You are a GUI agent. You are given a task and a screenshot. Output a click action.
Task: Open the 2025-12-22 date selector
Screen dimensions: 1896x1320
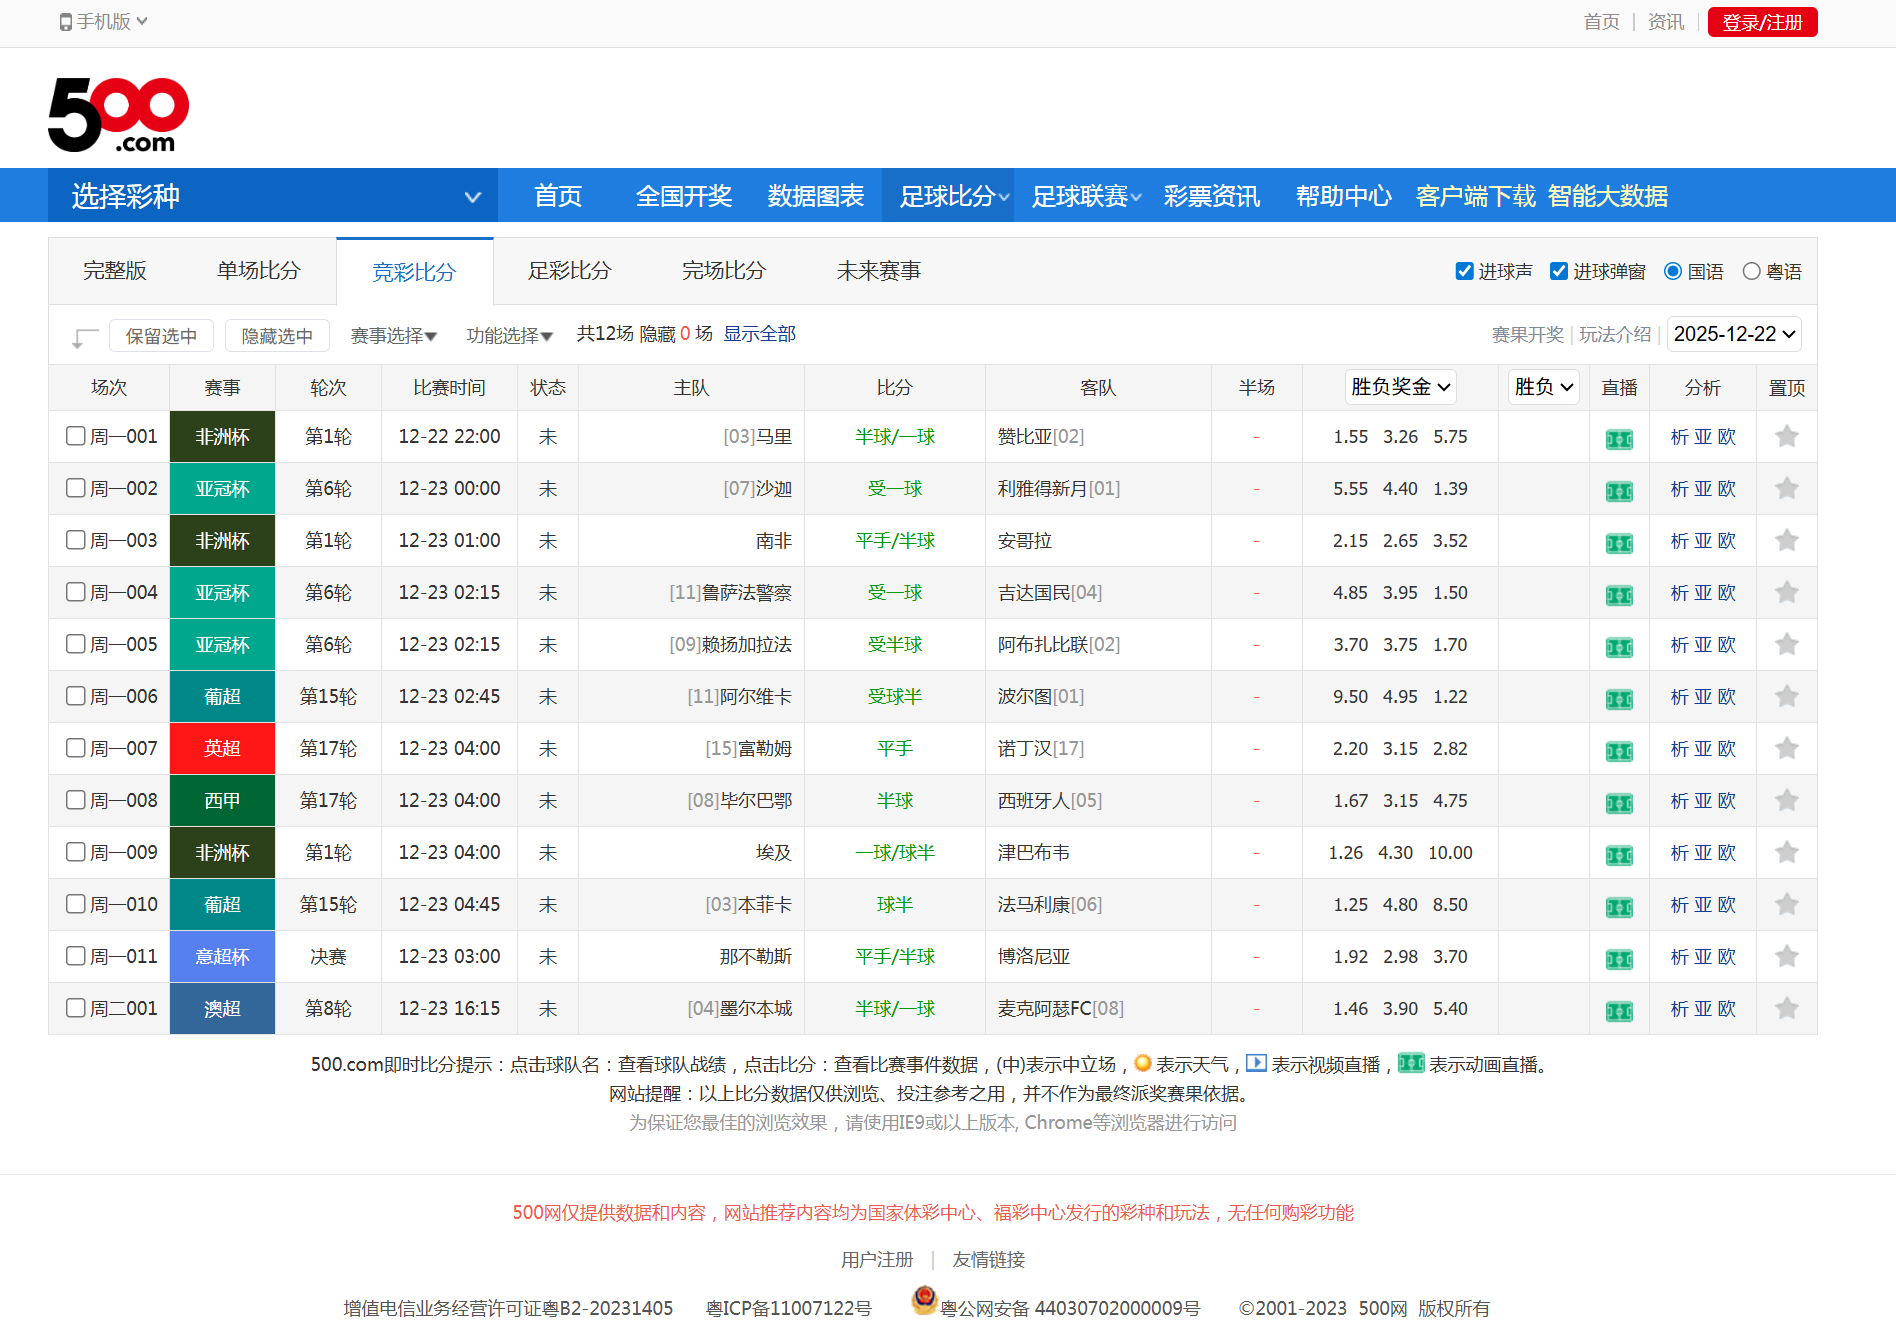[1733, 334]
